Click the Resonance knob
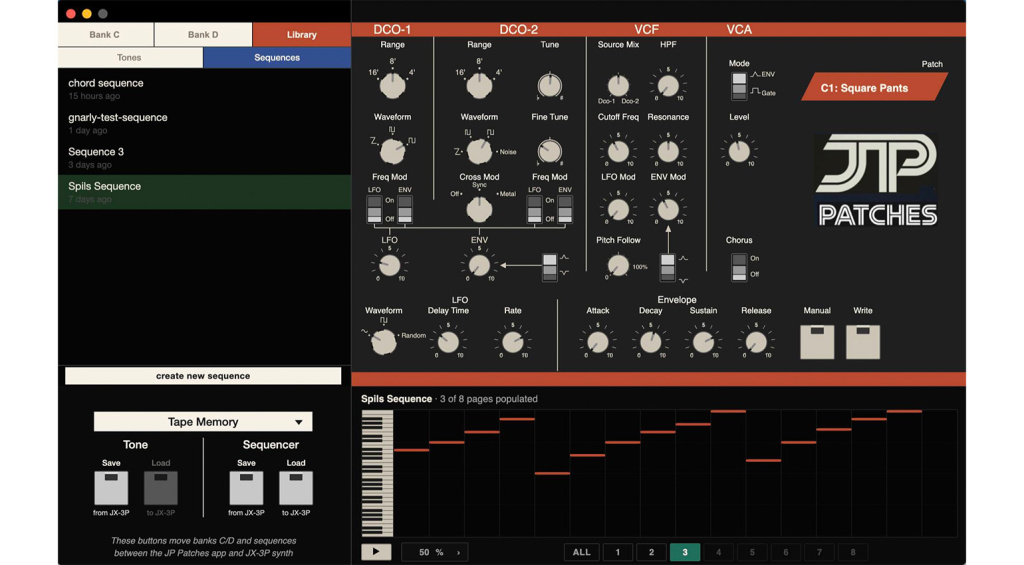 pyautogui.click(x=667, y=152)
